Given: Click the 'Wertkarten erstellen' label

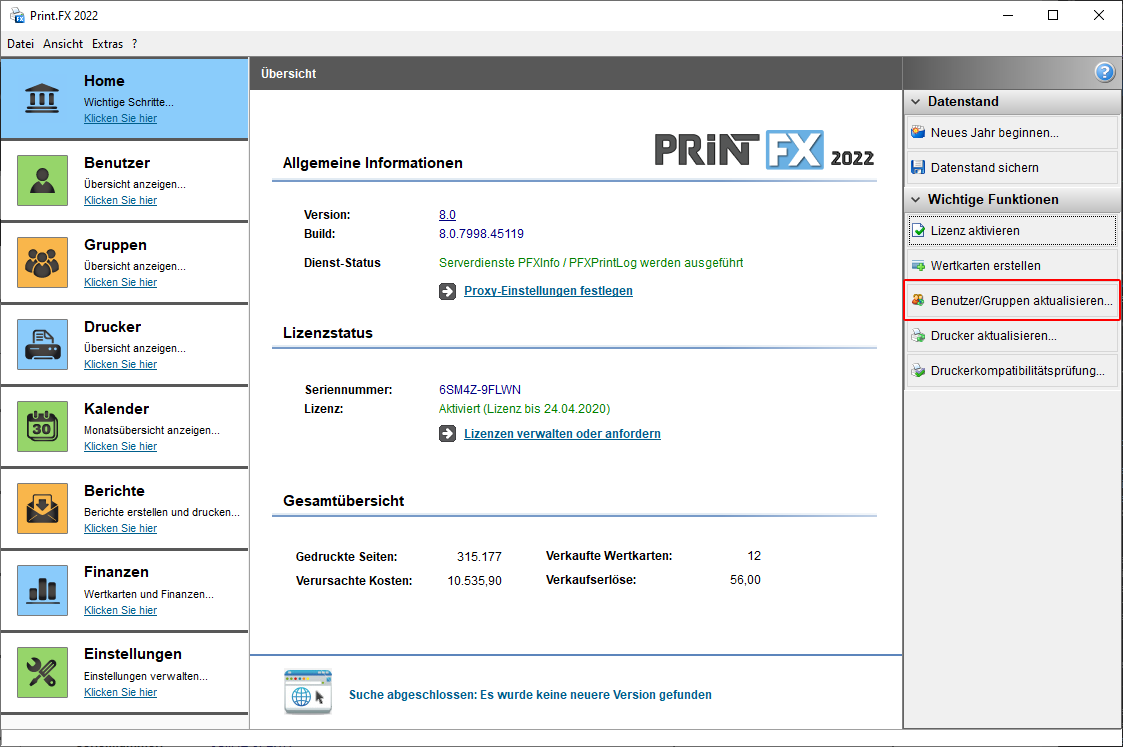Looking at the screenshot, I should (x=985, y=266).
